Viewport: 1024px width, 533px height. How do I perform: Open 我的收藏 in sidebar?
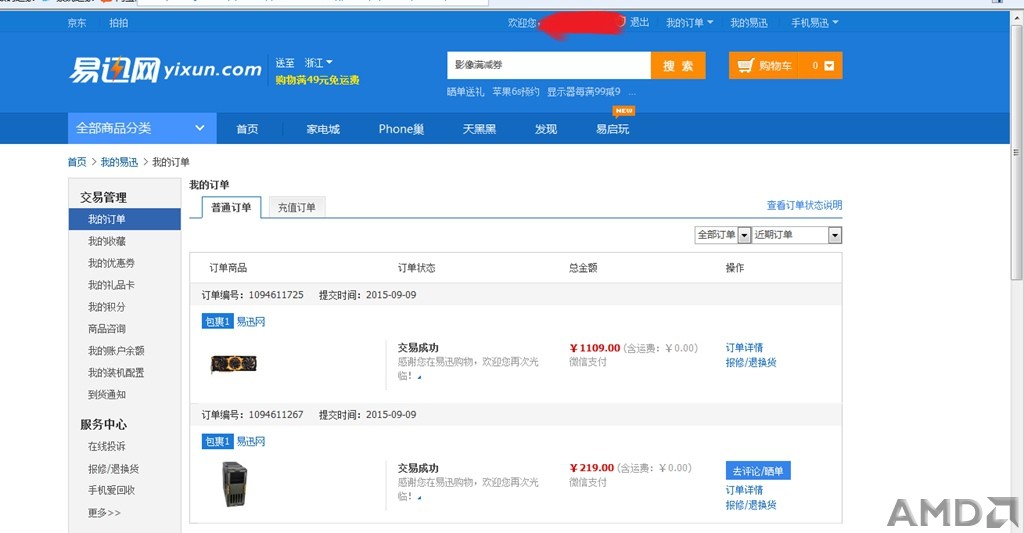point(107,241)
